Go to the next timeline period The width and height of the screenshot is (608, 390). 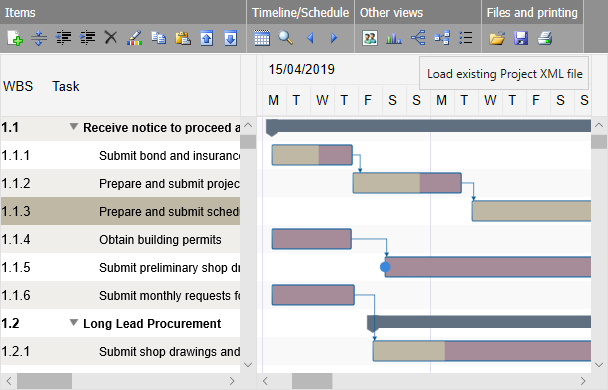[x=334, y=38]
